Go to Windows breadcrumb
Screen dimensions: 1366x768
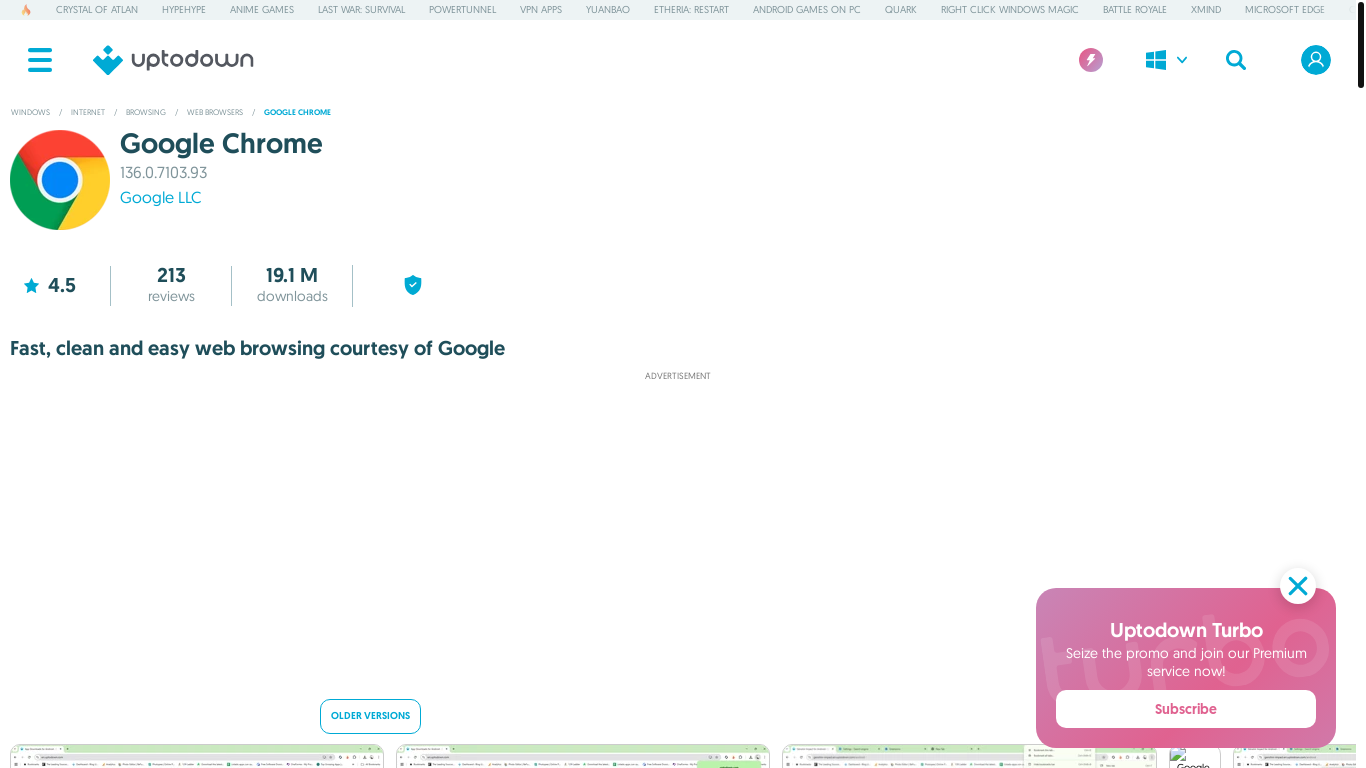(30, 113)
